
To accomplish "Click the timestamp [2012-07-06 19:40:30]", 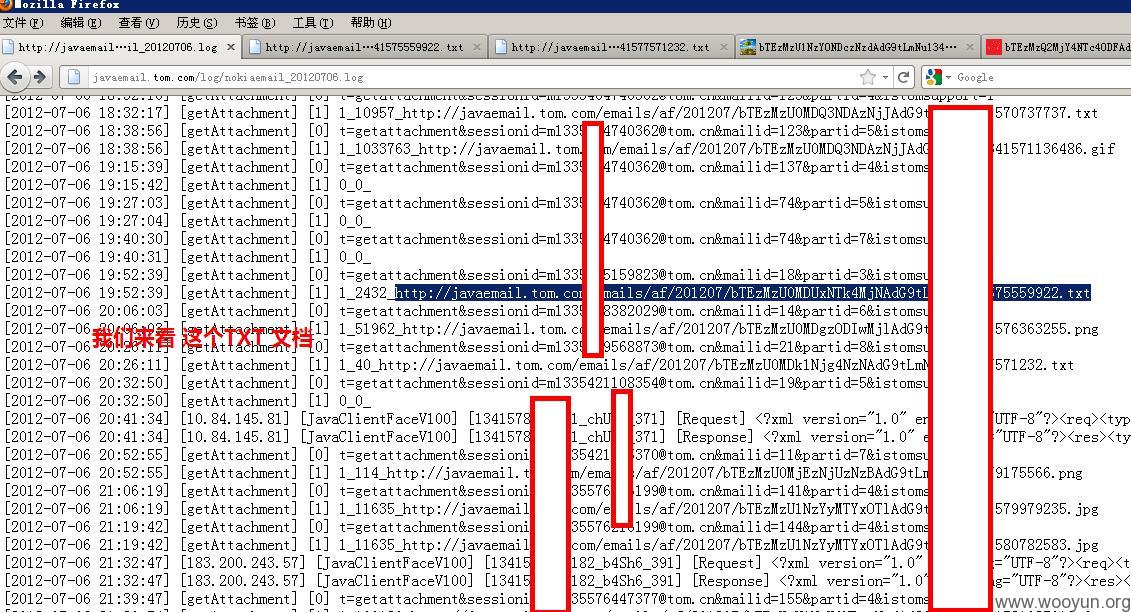I will 87,239.
